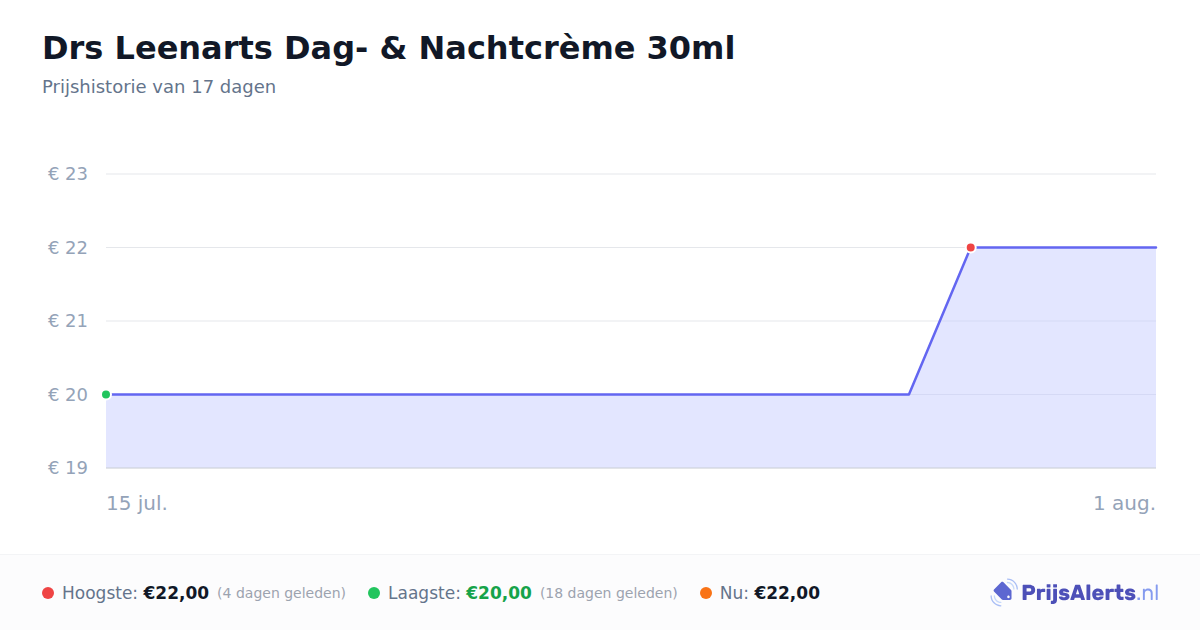Click the € 22 axis label
This screenshot has height=630, width=1200.
(x=68, y=247)
